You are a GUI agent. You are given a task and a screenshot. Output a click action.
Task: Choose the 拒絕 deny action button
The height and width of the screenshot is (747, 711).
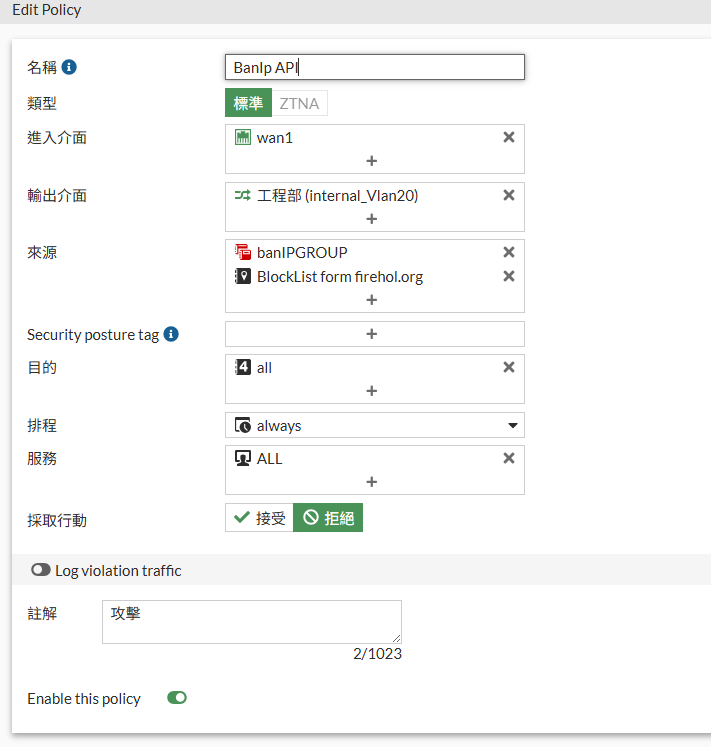tap(328, 518)
